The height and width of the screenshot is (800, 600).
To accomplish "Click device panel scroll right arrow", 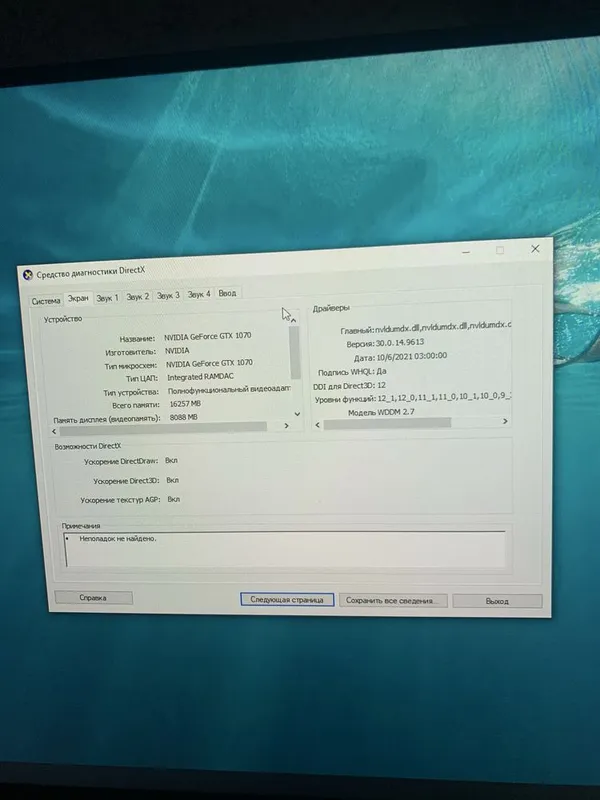I will (x=286, y=426).
